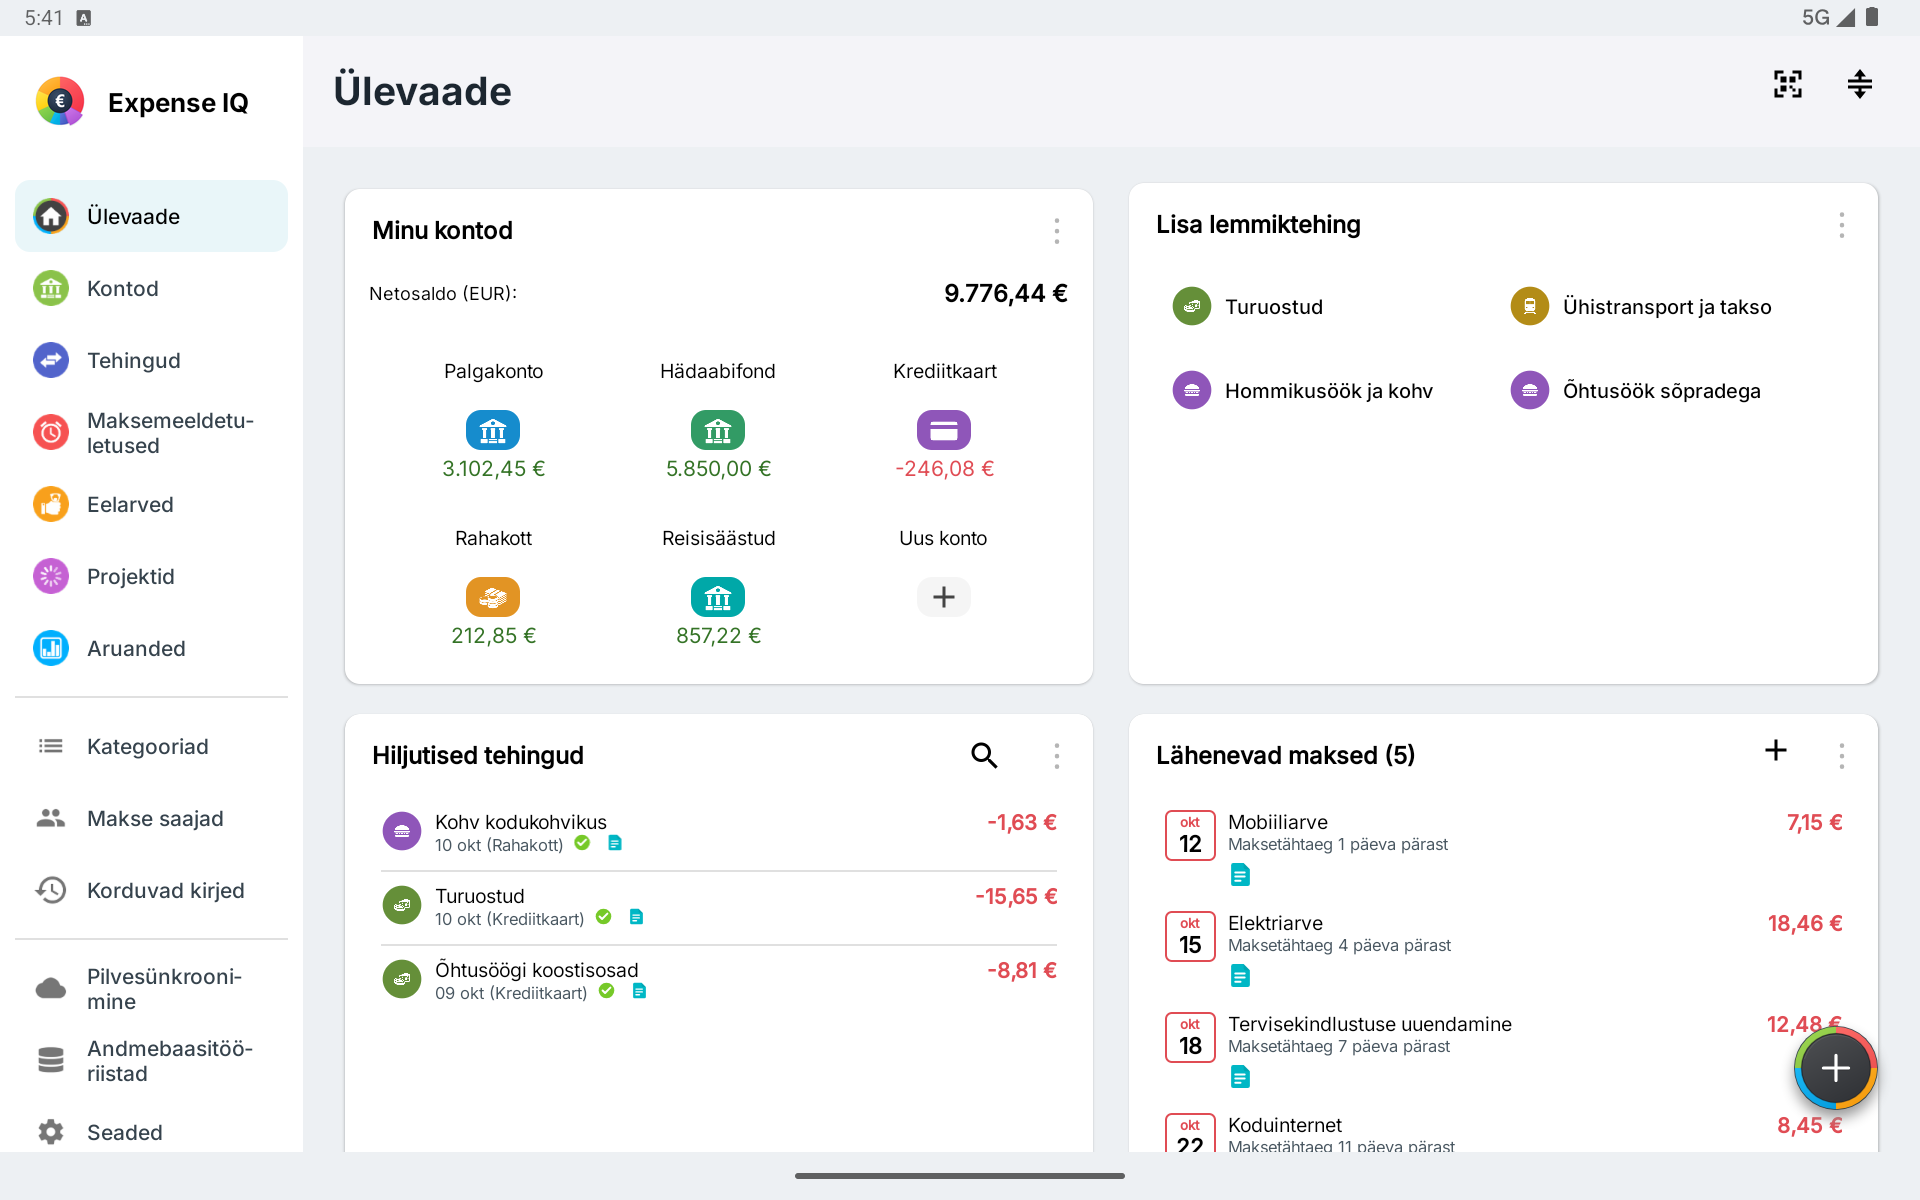Add favorite Õhtusöök sõpradega transaction
Screen dimensions: 1920x1200
click(x=1636, y=390)
